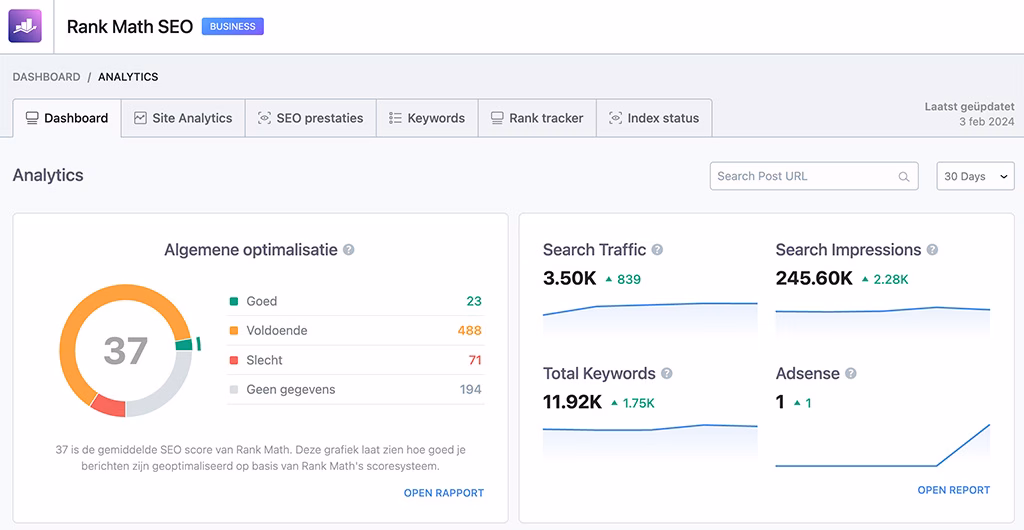
Task: Select the Rank tracker tab
Action: 537,118
